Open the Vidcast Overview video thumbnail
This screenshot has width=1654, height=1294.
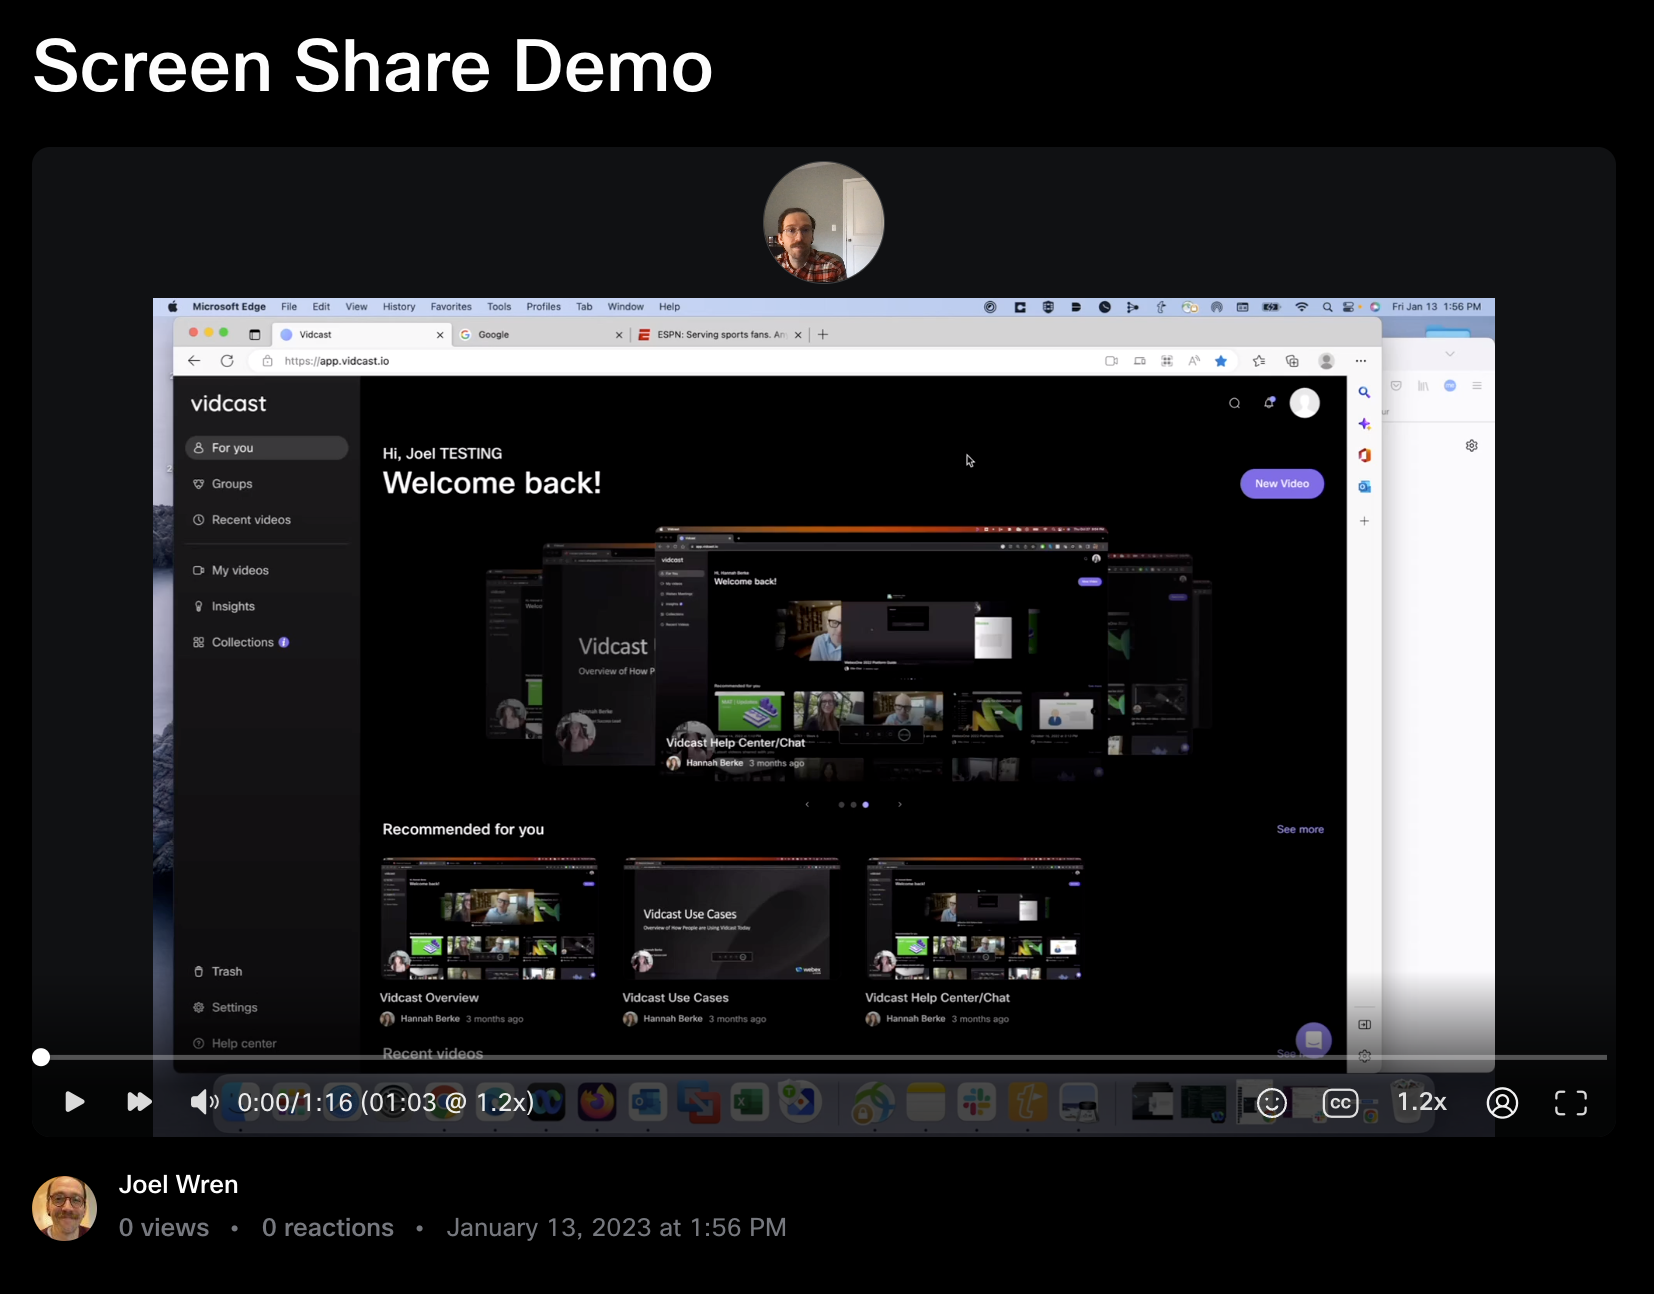point(489,919)
